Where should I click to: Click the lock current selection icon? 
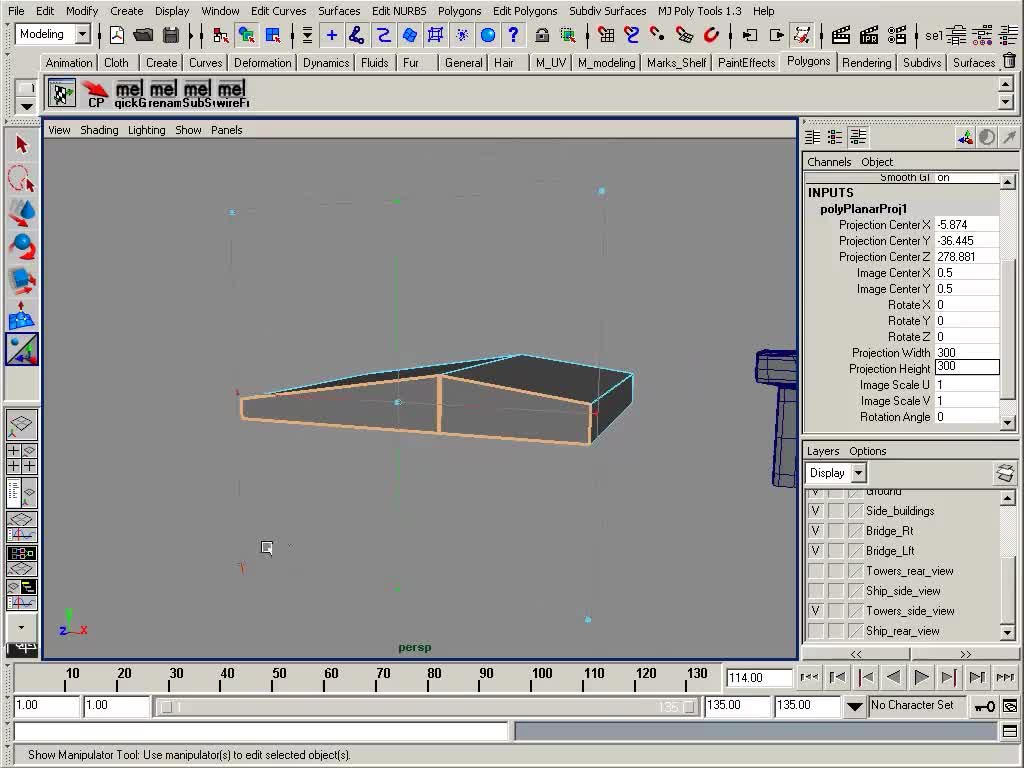(542, 35)
